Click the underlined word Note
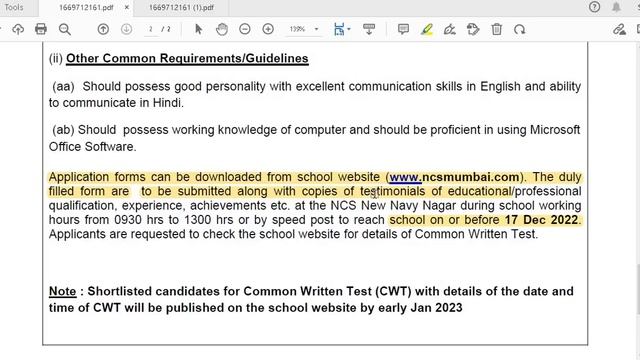Image resolution: width=640 pixels, height=360 pixels. pos(62,291)
